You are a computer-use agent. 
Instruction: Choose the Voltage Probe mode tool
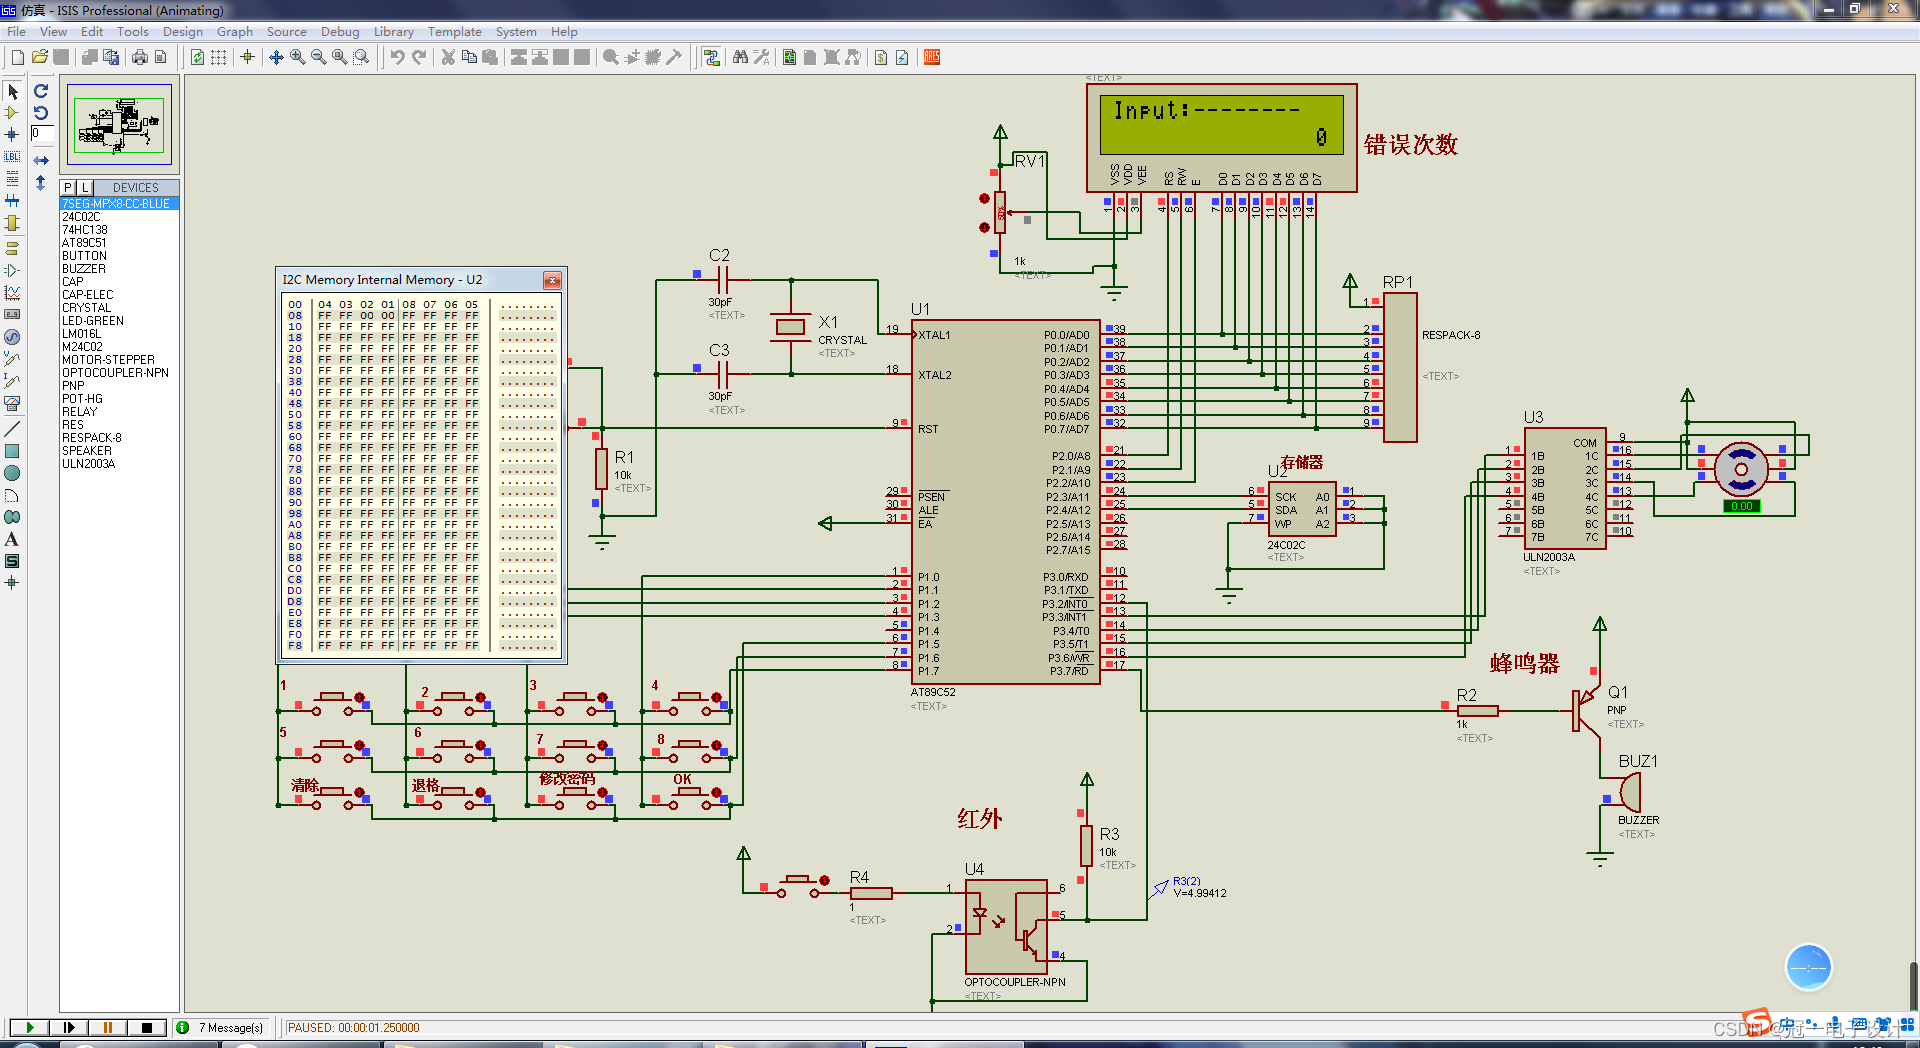click(12, 359)
